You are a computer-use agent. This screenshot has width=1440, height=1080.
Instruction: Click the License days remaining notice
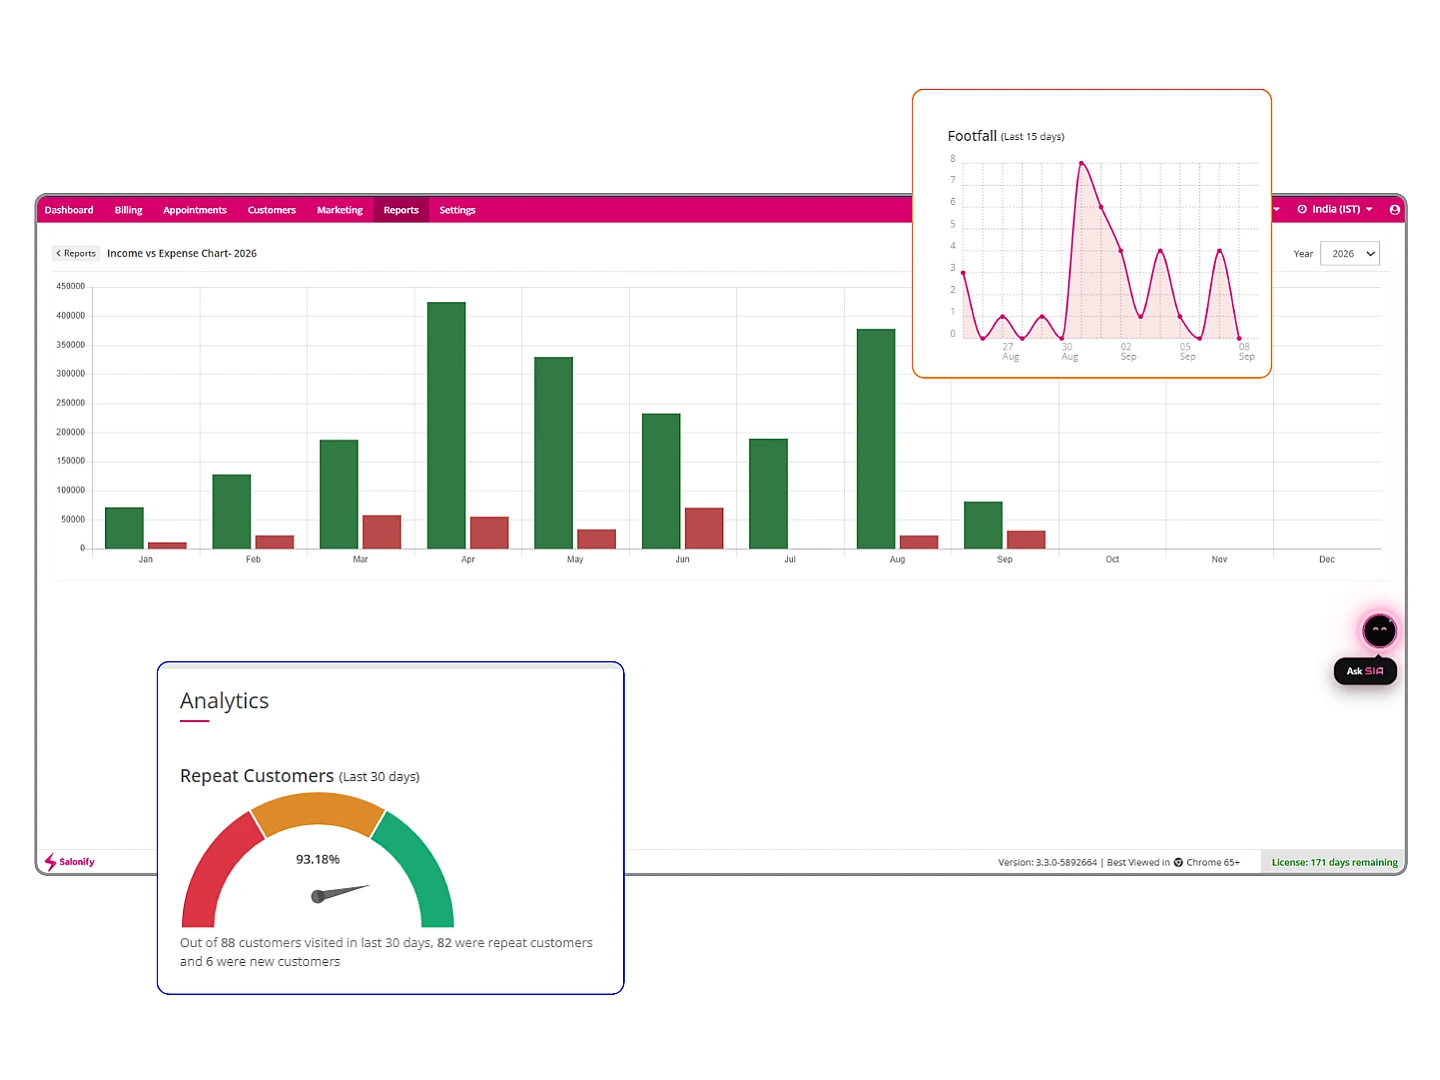click(x=1334, y=862)
